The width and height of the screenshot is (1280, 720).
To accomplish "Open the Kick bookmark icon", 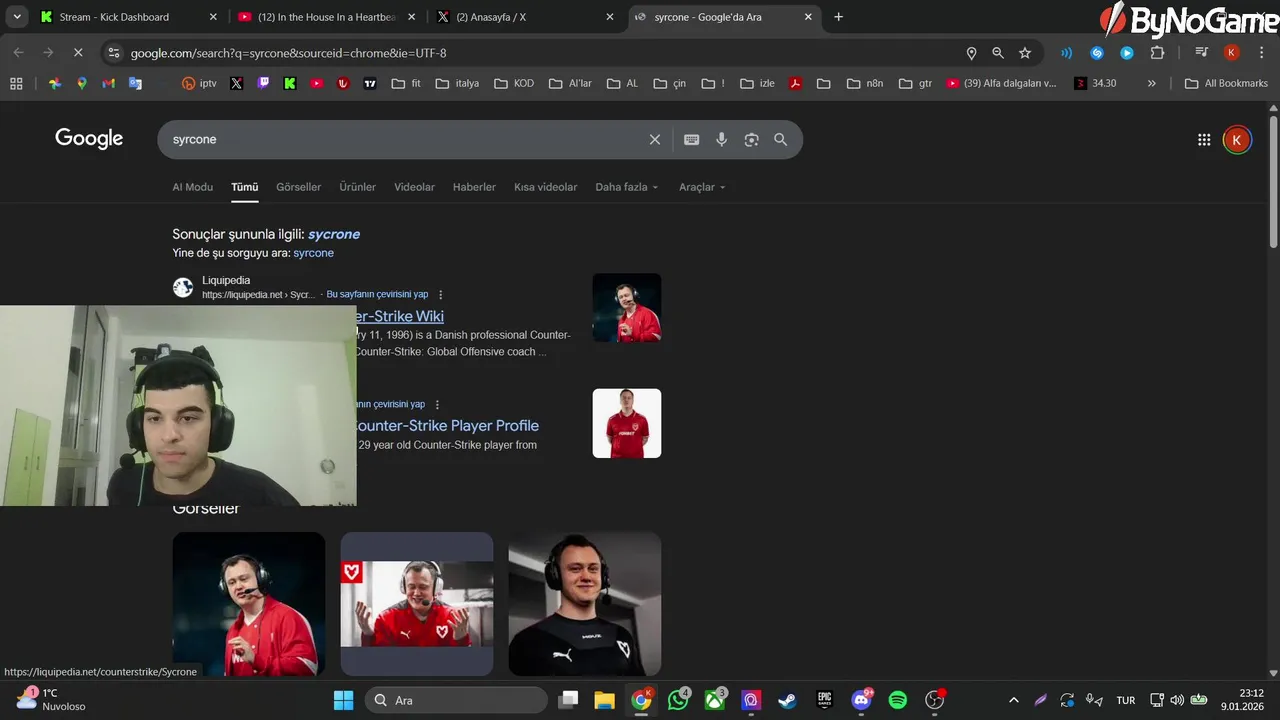I will point(290,83).
